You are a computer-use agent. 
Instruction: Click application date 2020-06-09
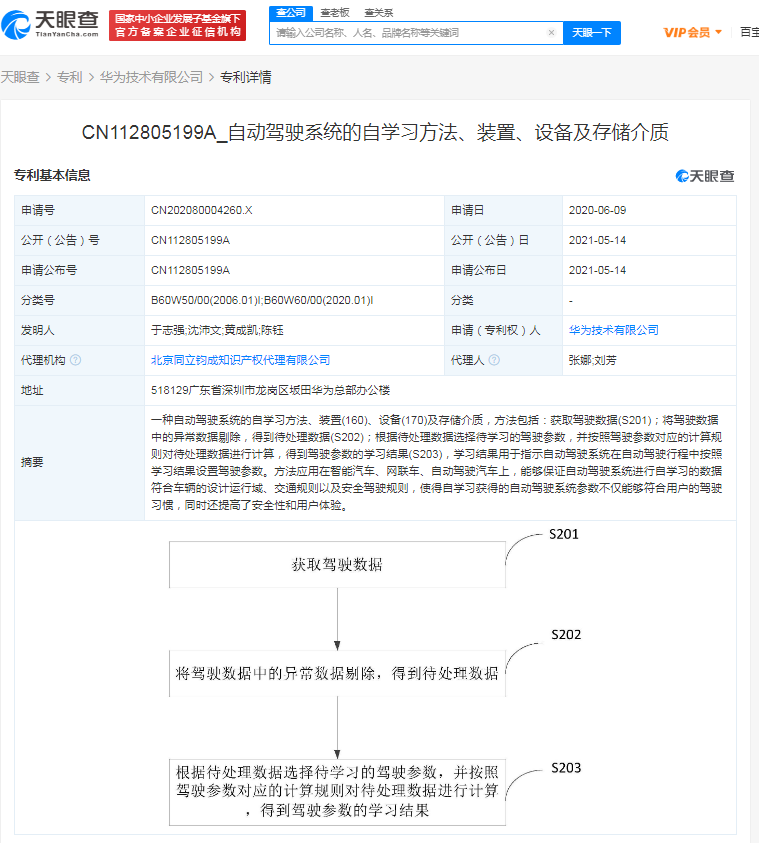597,210
